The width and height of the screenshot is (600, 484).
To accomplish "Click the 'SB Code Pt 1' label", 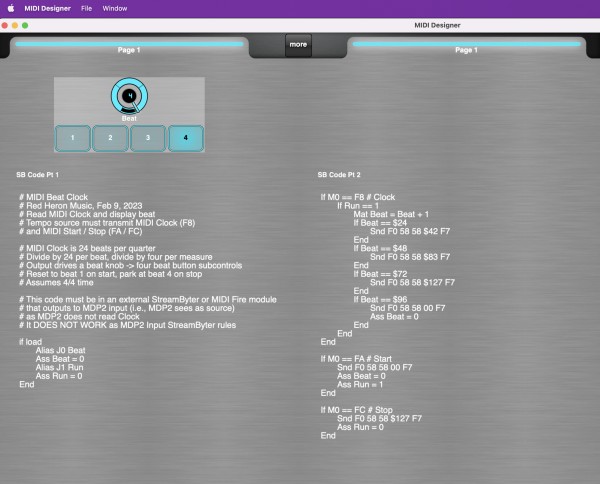I will tap(38, 175).
